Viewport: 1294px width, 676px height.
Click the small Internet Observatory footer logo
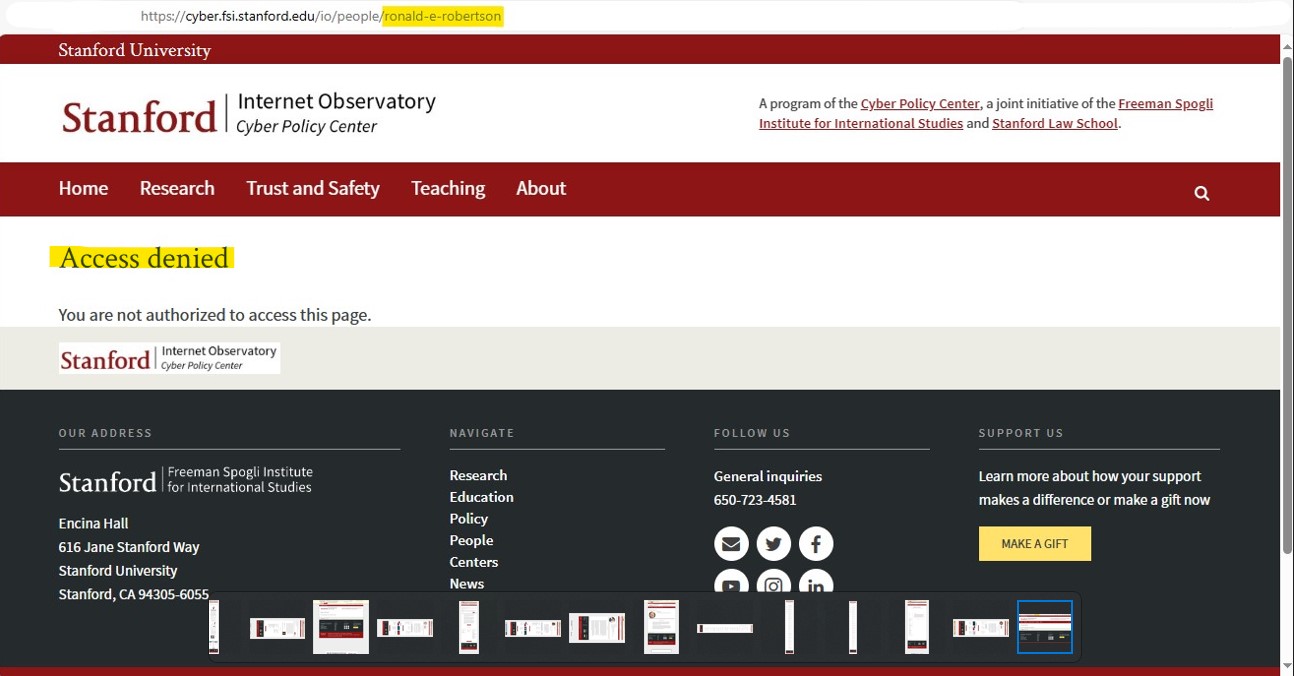(x=169, y=358)
